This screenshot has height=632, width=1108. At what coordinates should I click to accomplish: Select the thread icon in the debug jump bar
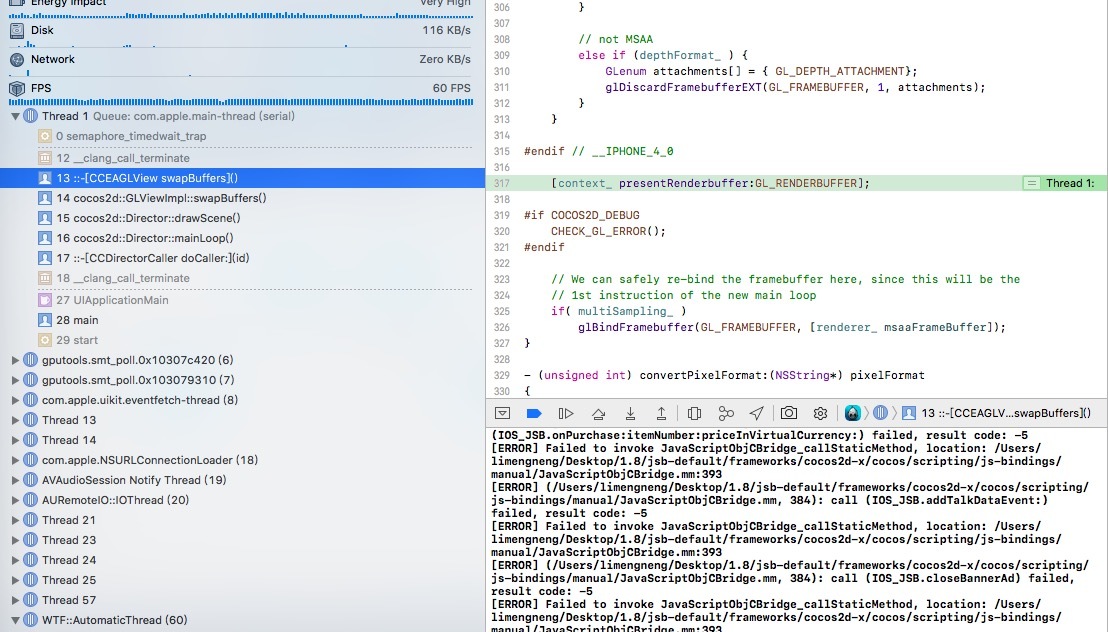click(880, 413)
